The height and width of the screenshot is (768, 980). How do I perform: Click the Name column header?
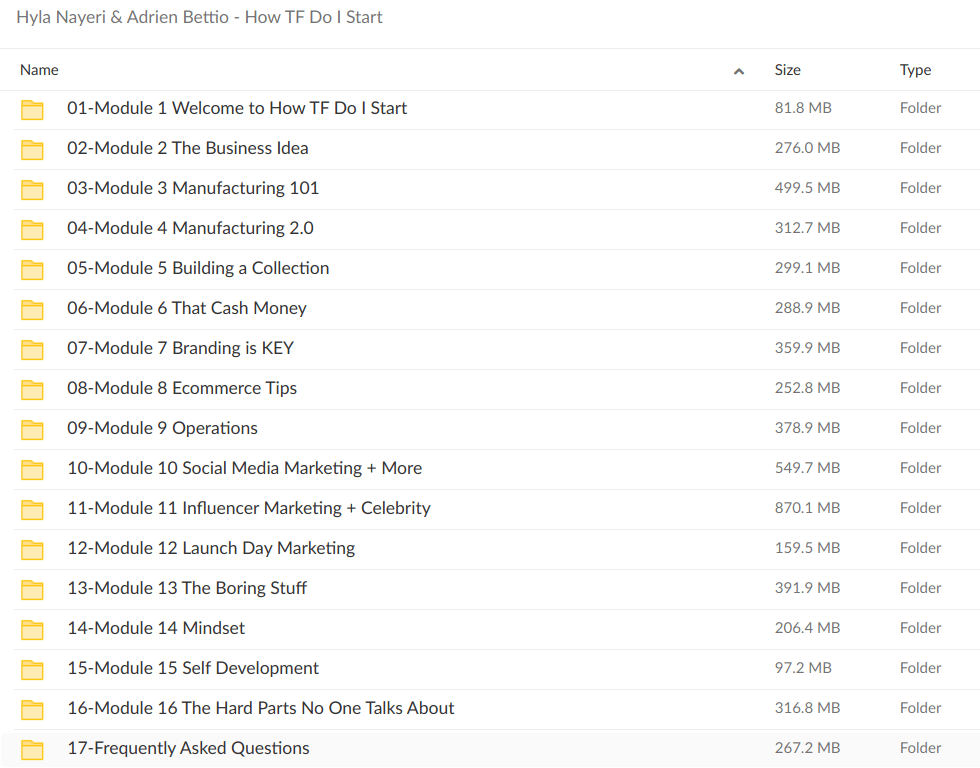point(39,70)
